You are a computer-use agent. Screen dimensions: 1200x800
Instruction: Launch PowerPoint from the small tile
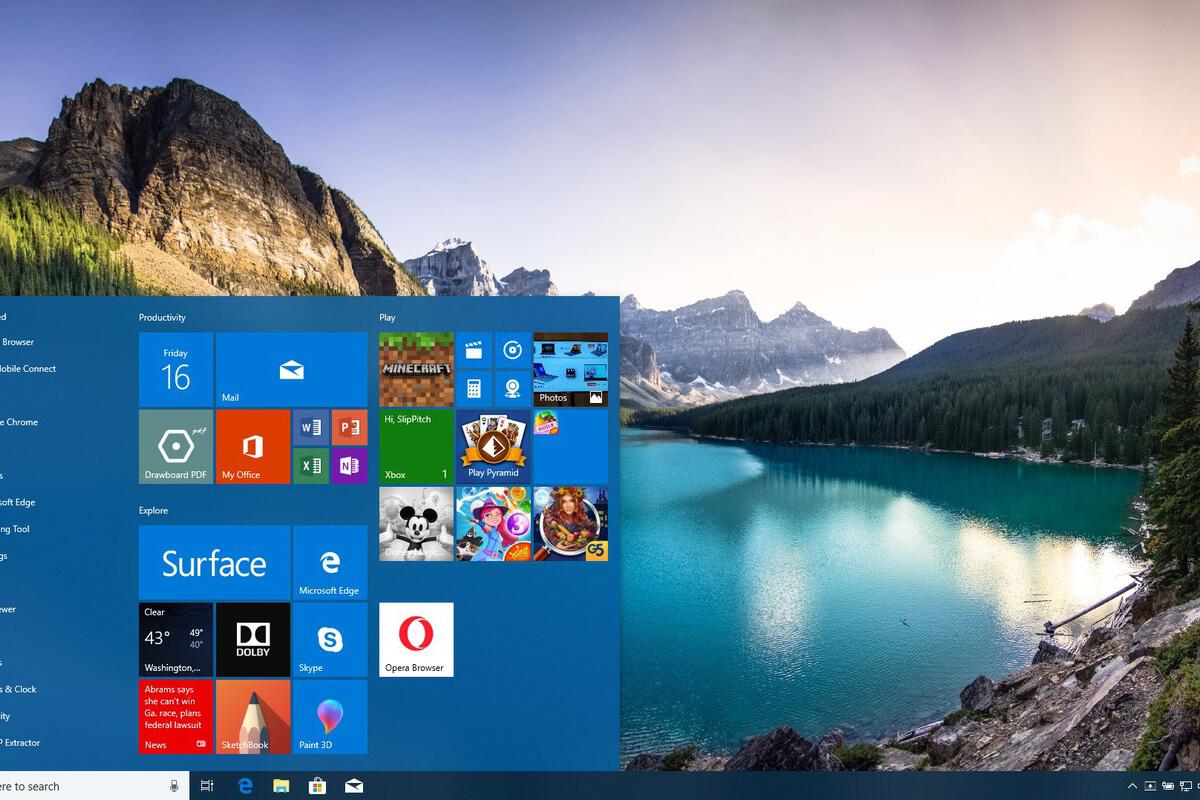click(x=349, y=427)
